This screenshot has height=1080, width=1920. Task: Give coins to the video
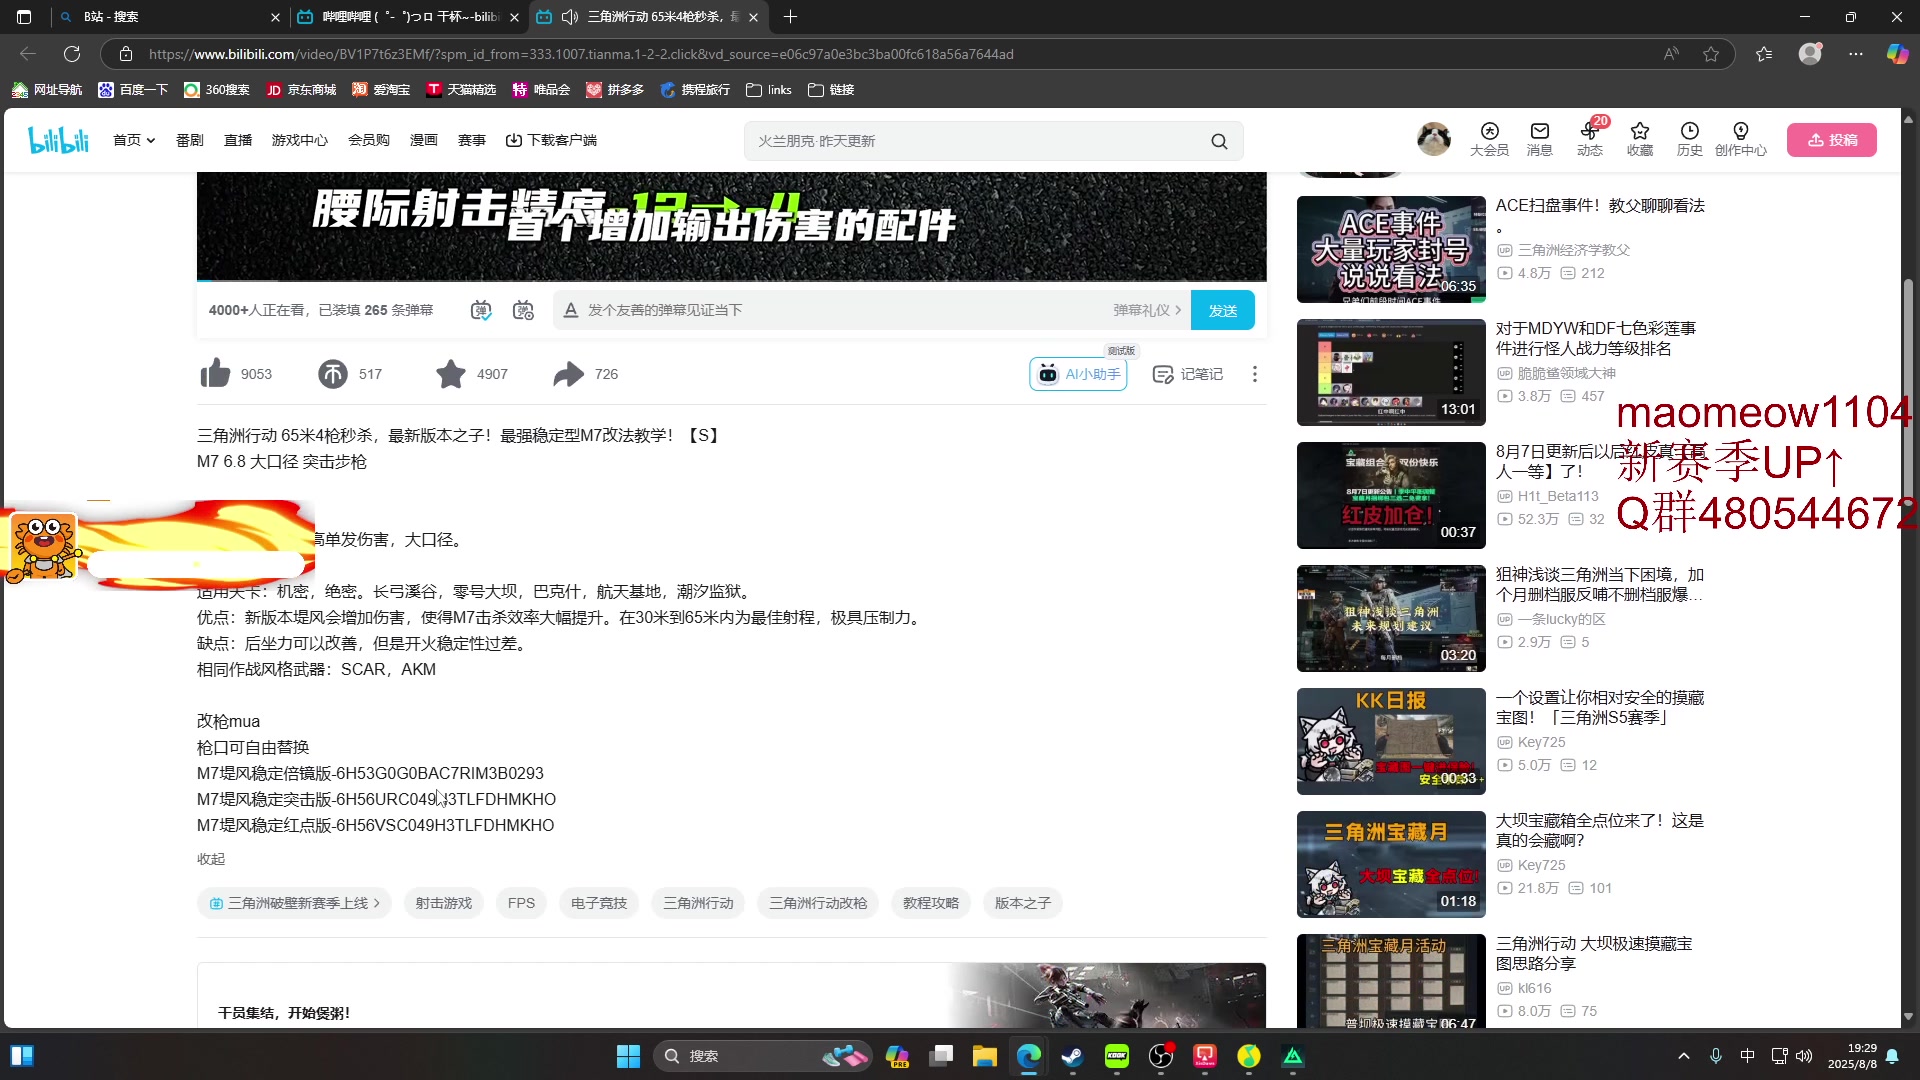pyautogui.click(x=332, y=374)
